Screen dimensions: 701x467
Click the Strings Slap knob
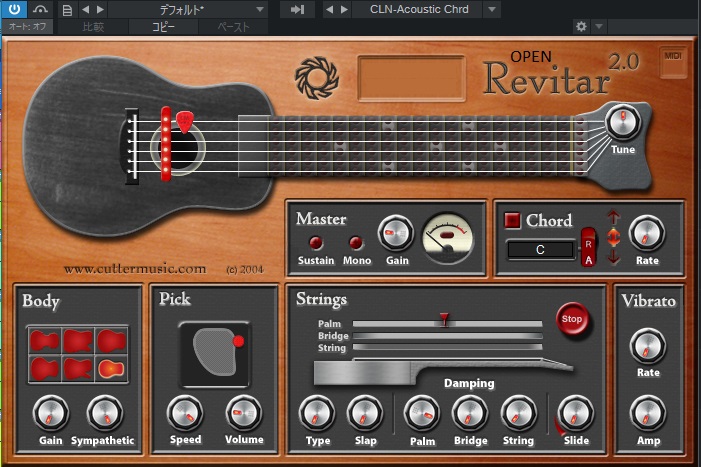pos(363,412)
